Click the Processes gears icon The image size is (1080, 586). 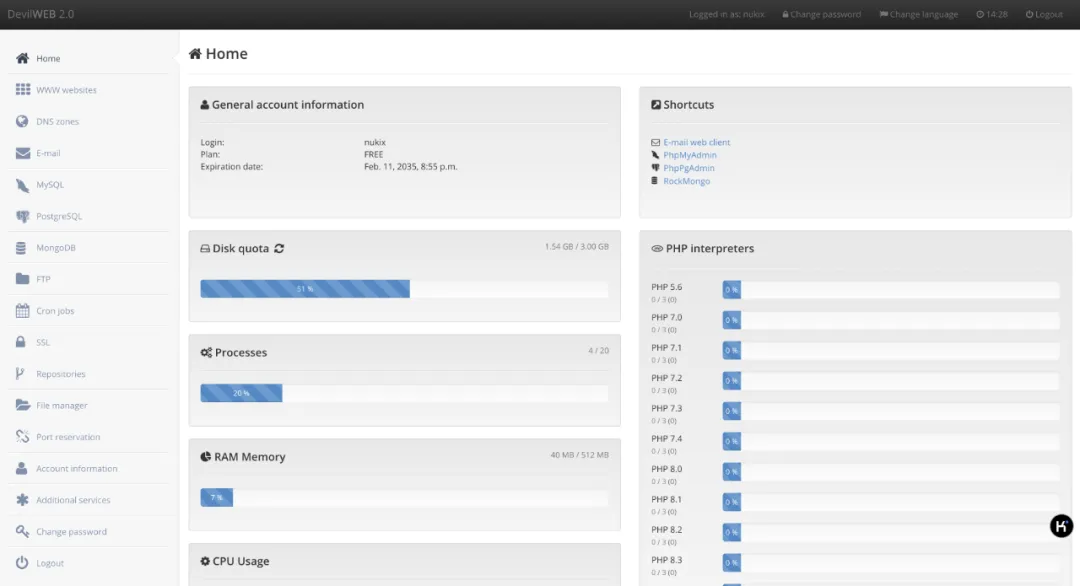point(206,353)
